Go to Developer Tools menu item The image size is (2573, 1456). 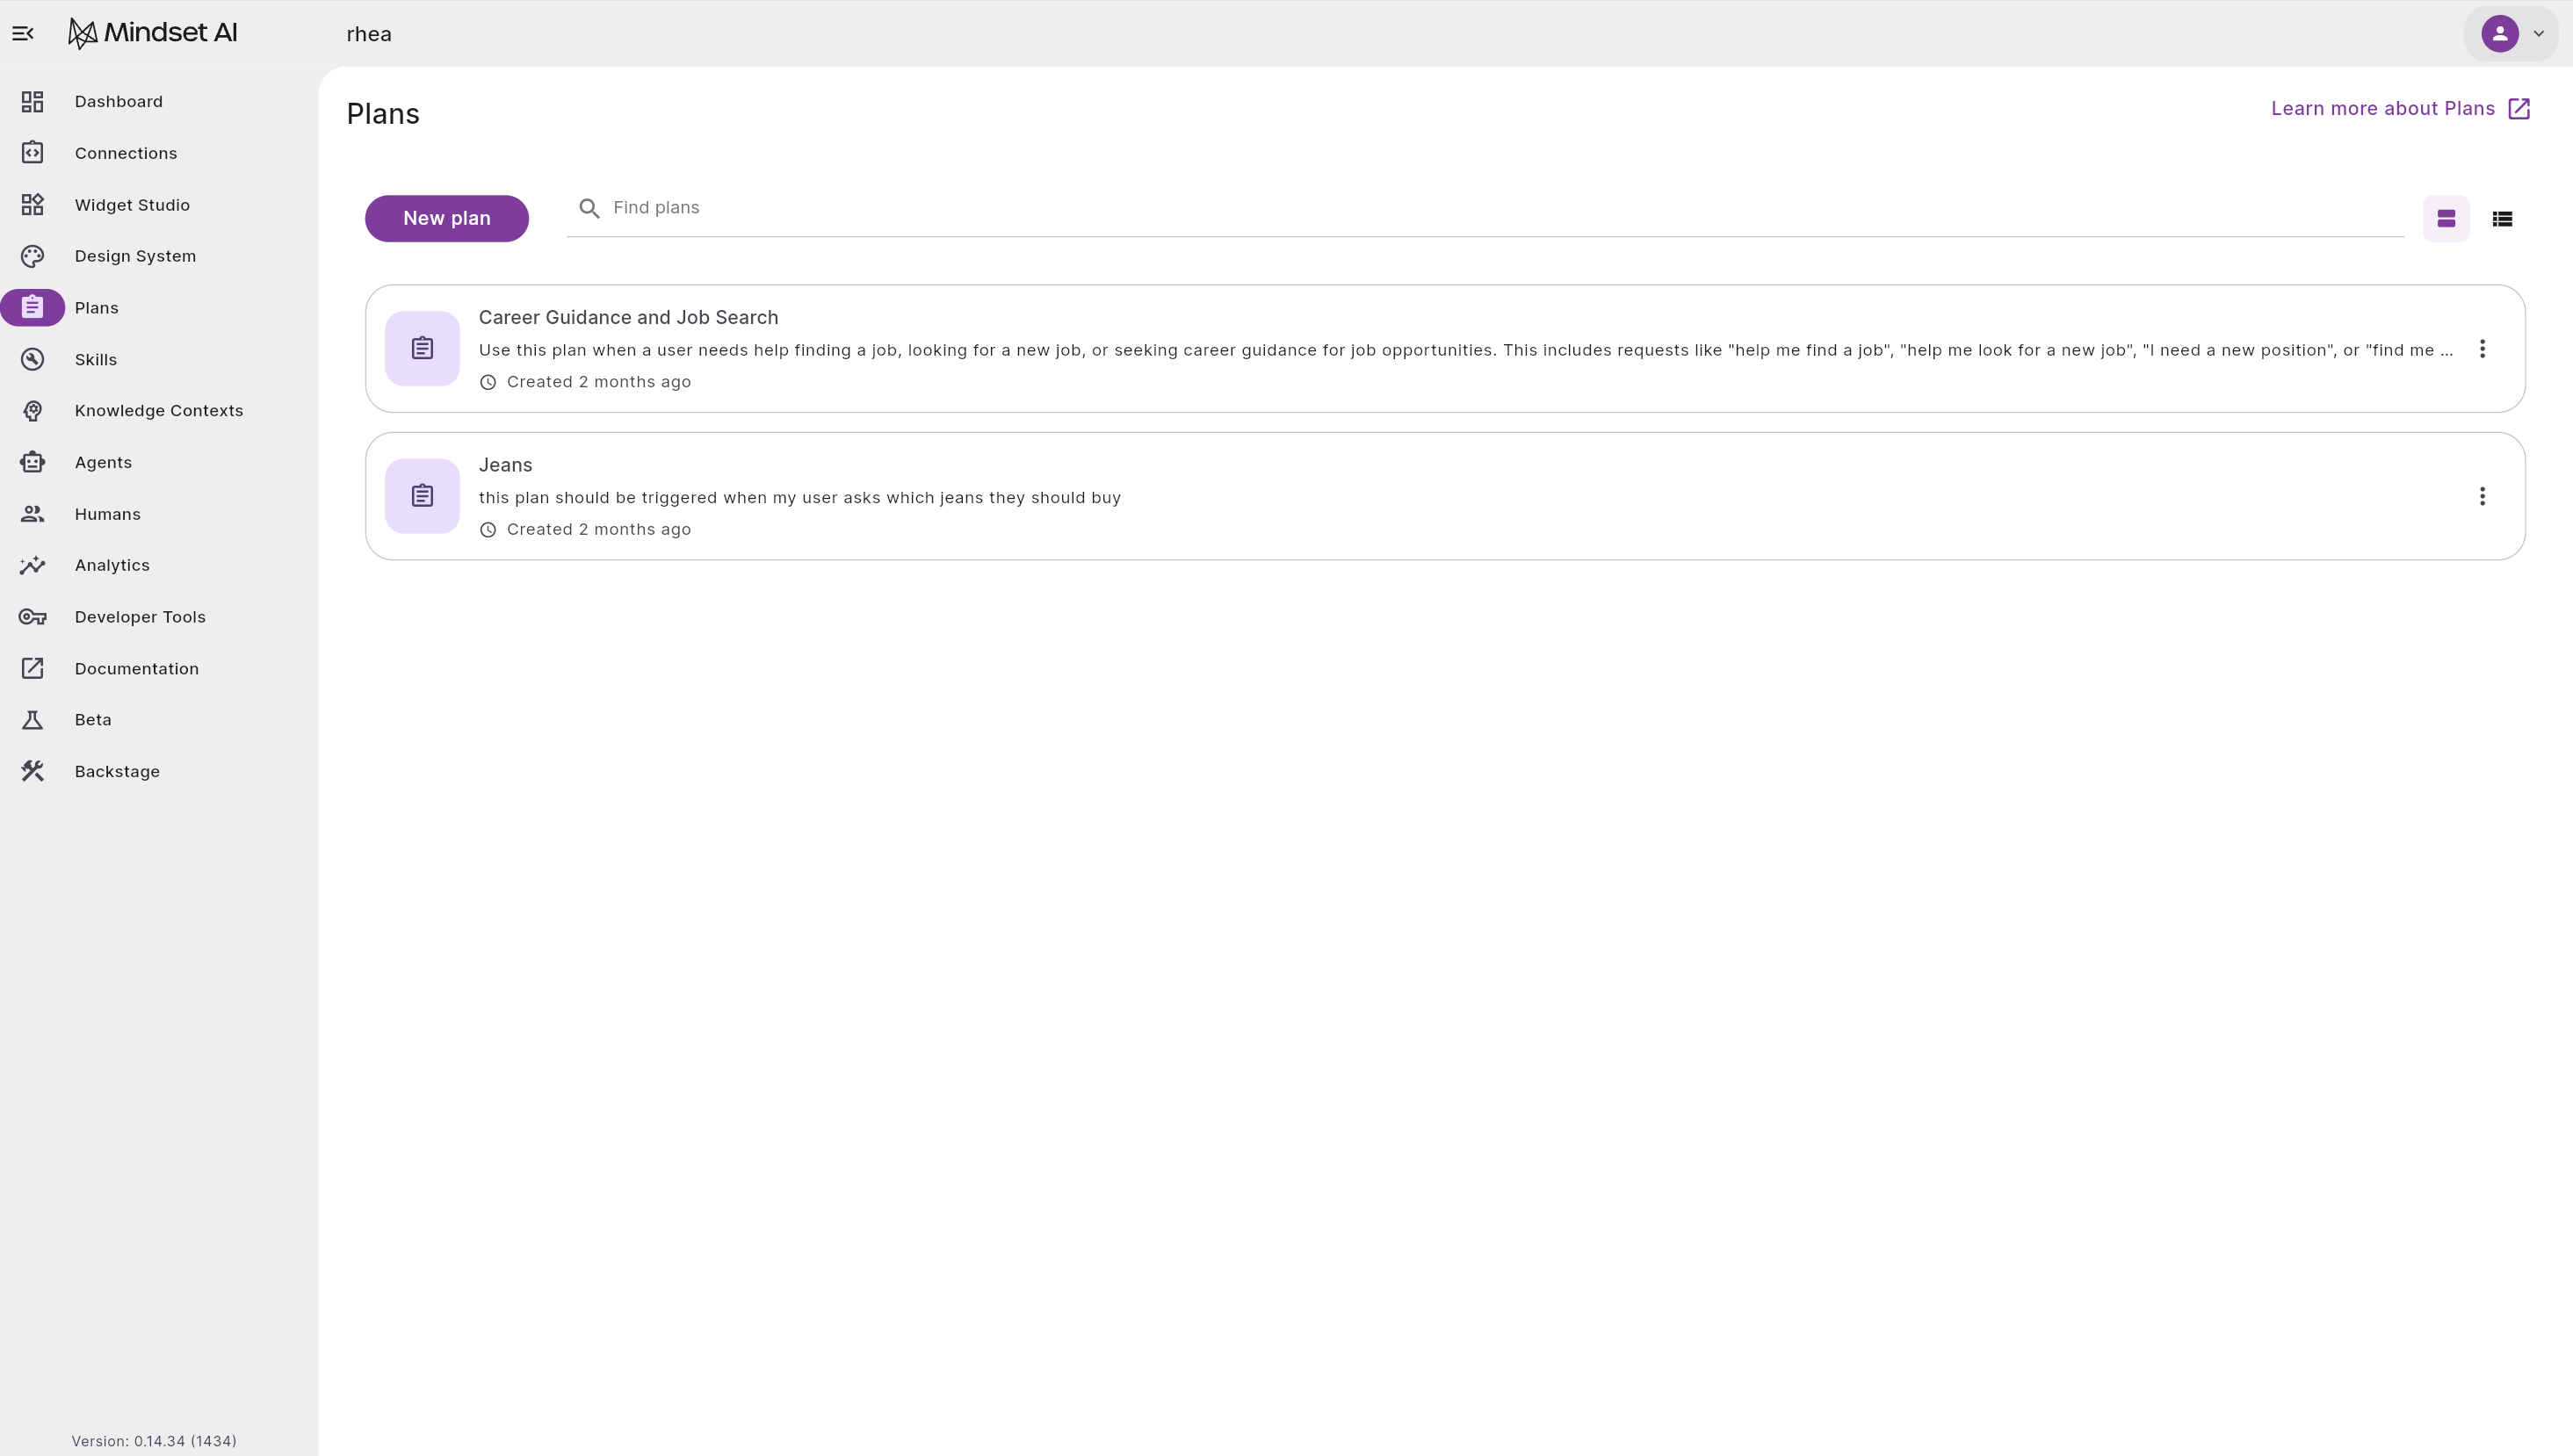click(x=140, y=617)
